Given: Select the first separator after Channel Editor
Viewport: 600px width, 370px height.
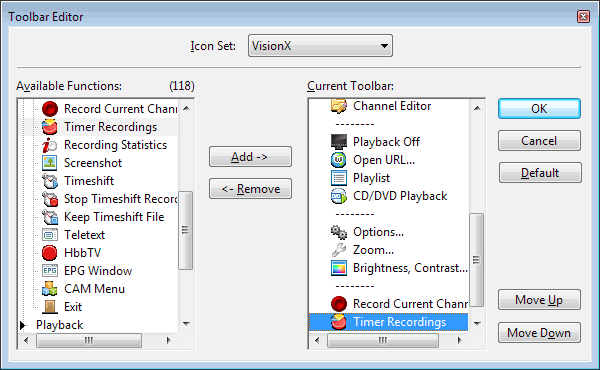Looking at the screenshot, I should click(x=355, y=124).
